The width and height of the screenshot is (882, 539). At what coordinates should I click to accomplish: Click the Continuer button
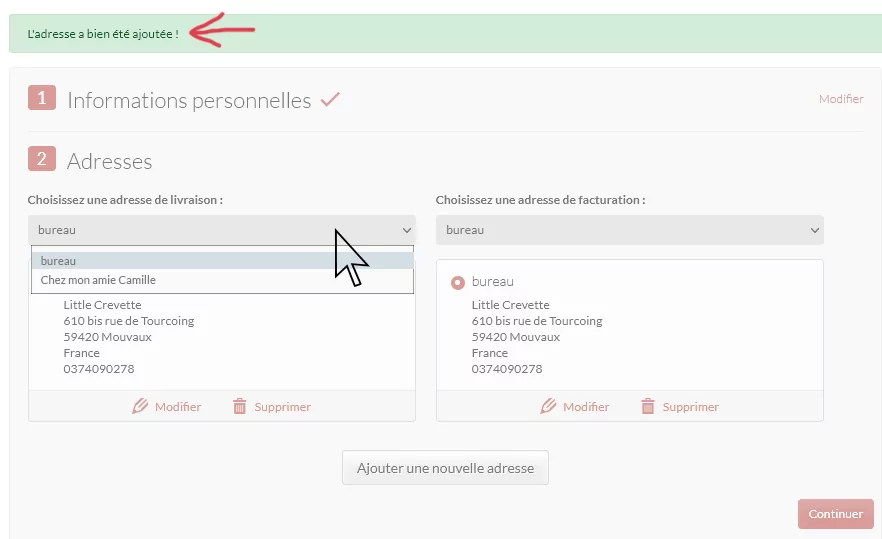(x=835, y=514)
